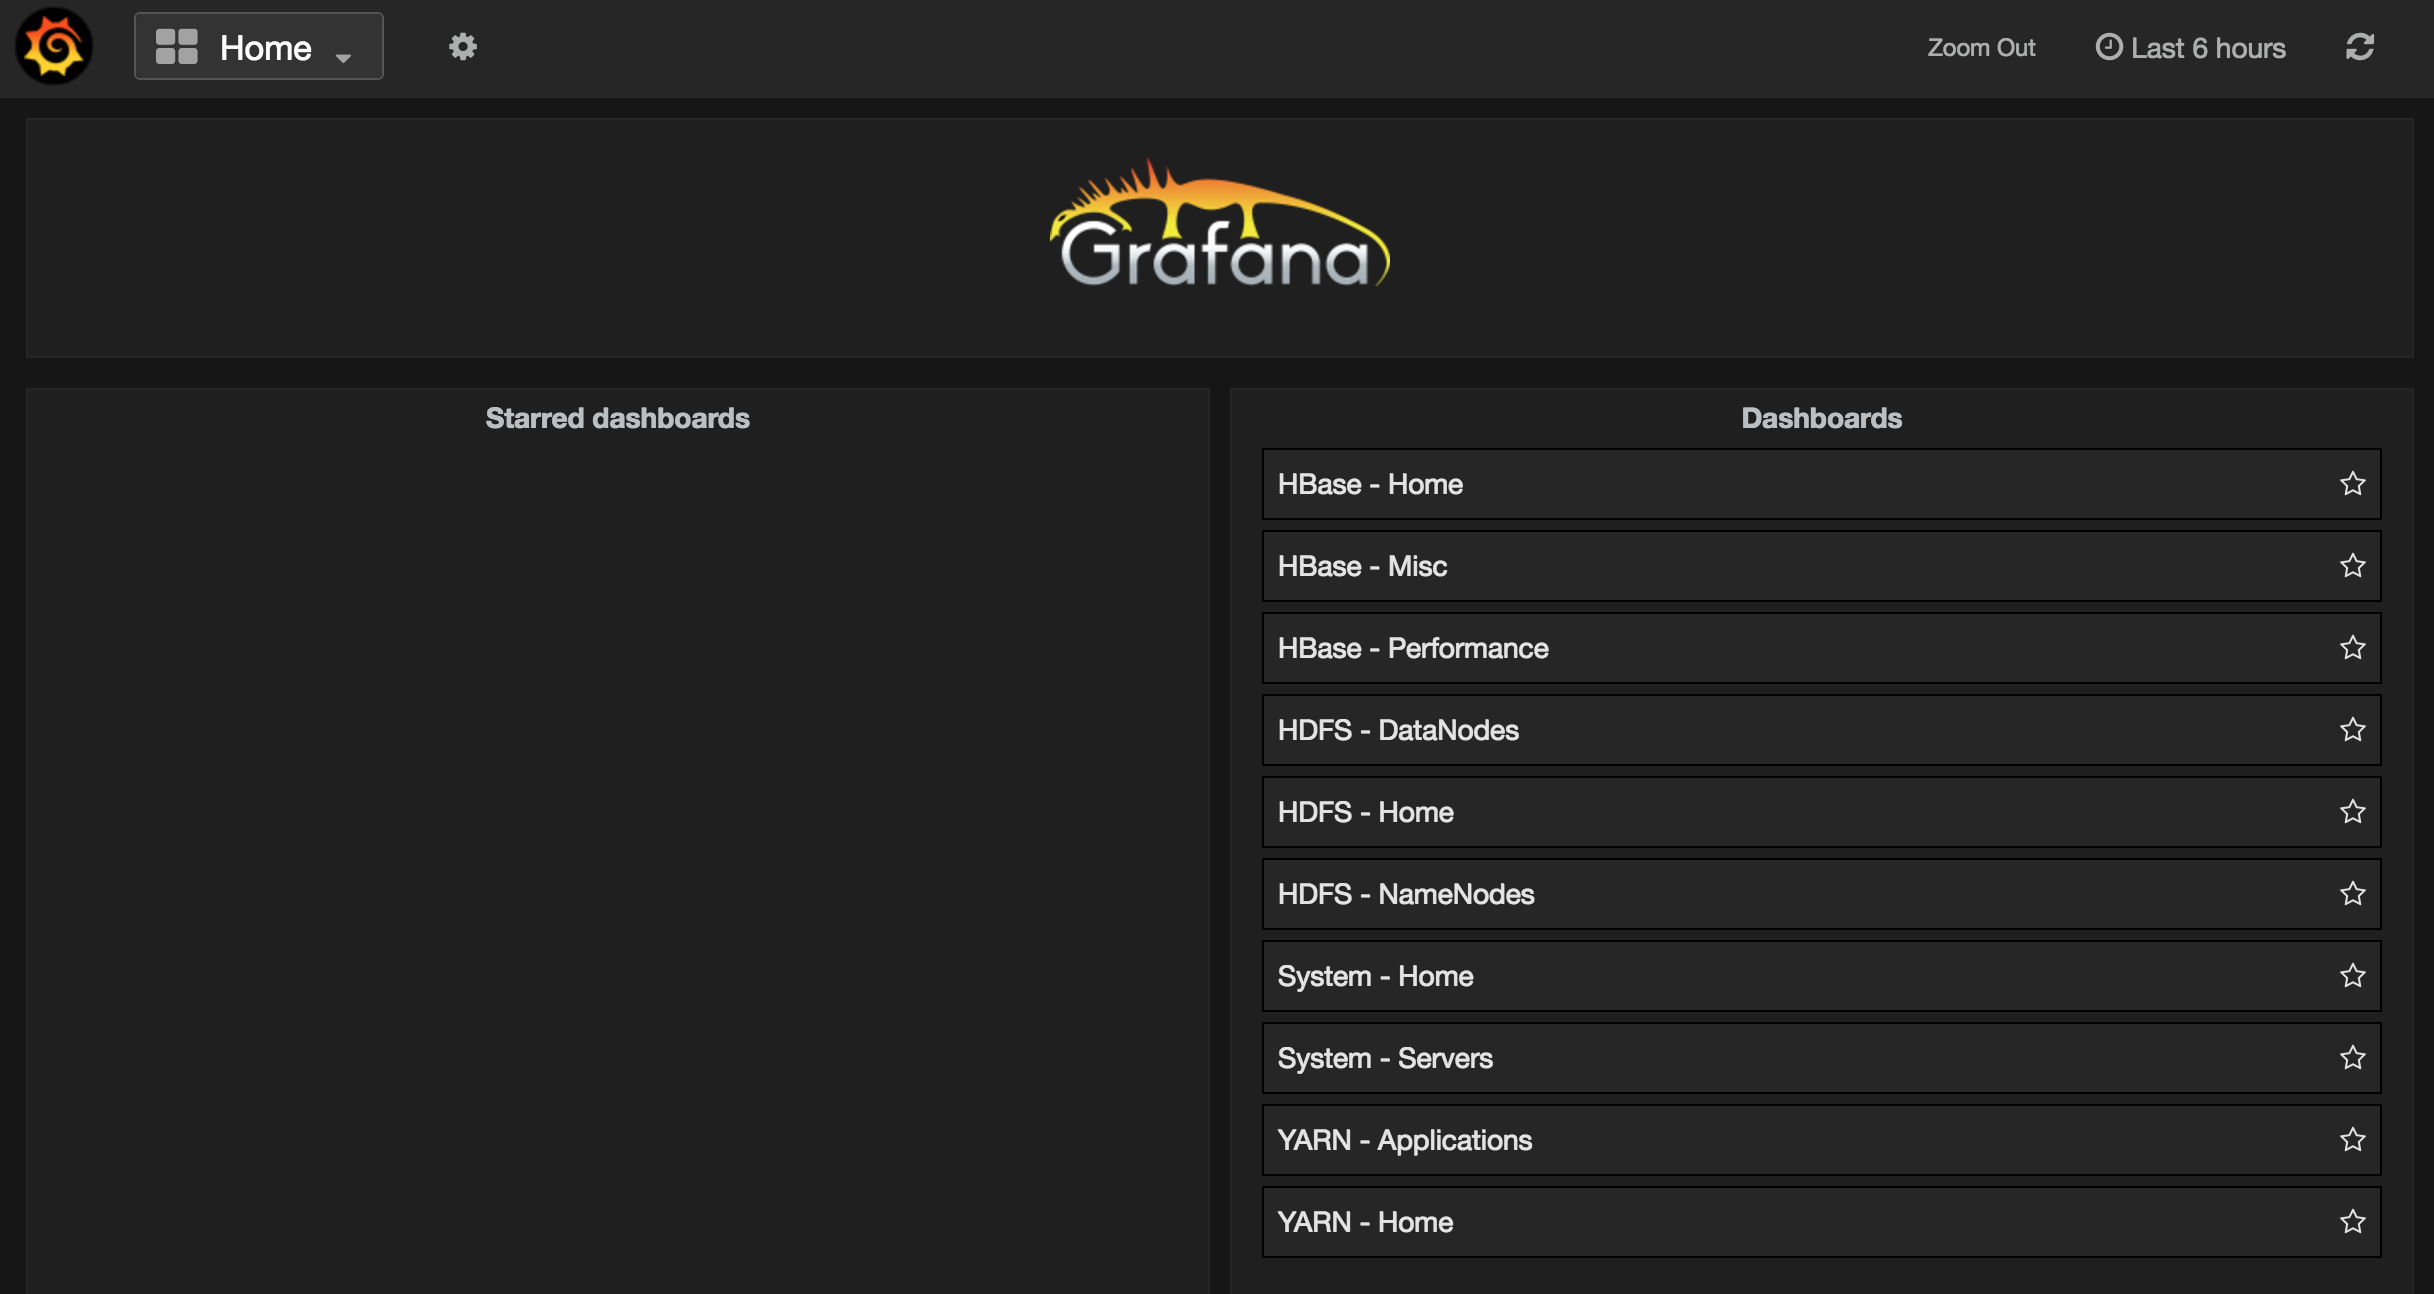Star the HBase - Misc dashboard

[2352, 566]
